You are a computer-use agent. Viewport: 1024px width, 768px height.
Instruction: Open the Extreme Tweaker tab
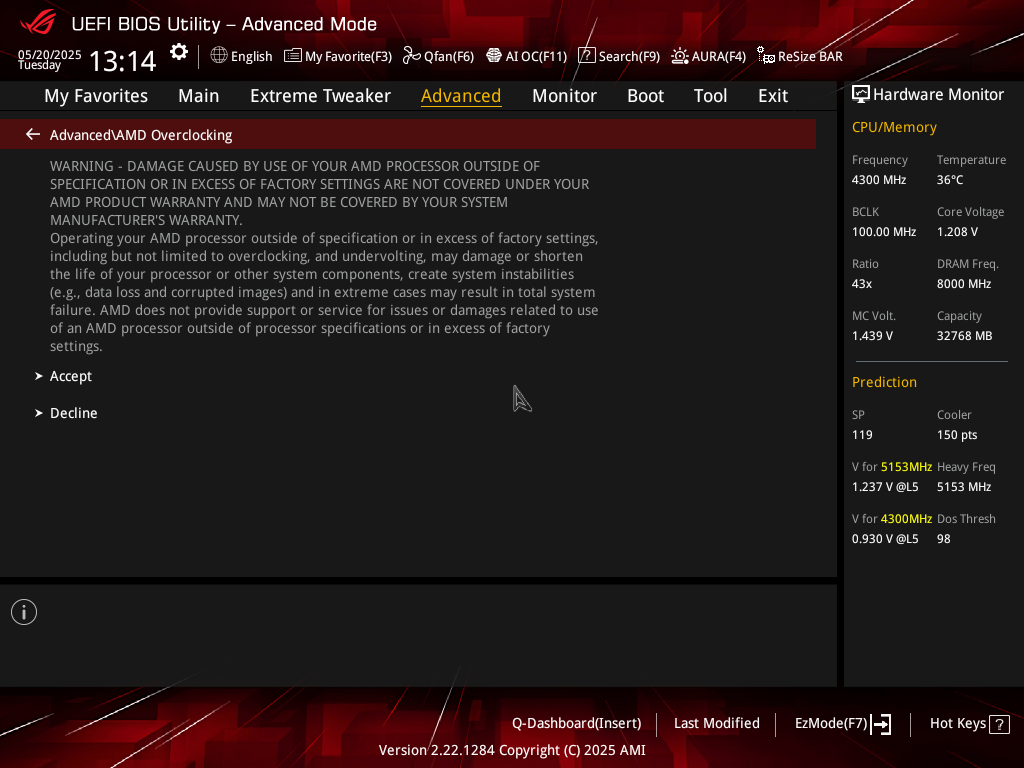coord(320,96)
